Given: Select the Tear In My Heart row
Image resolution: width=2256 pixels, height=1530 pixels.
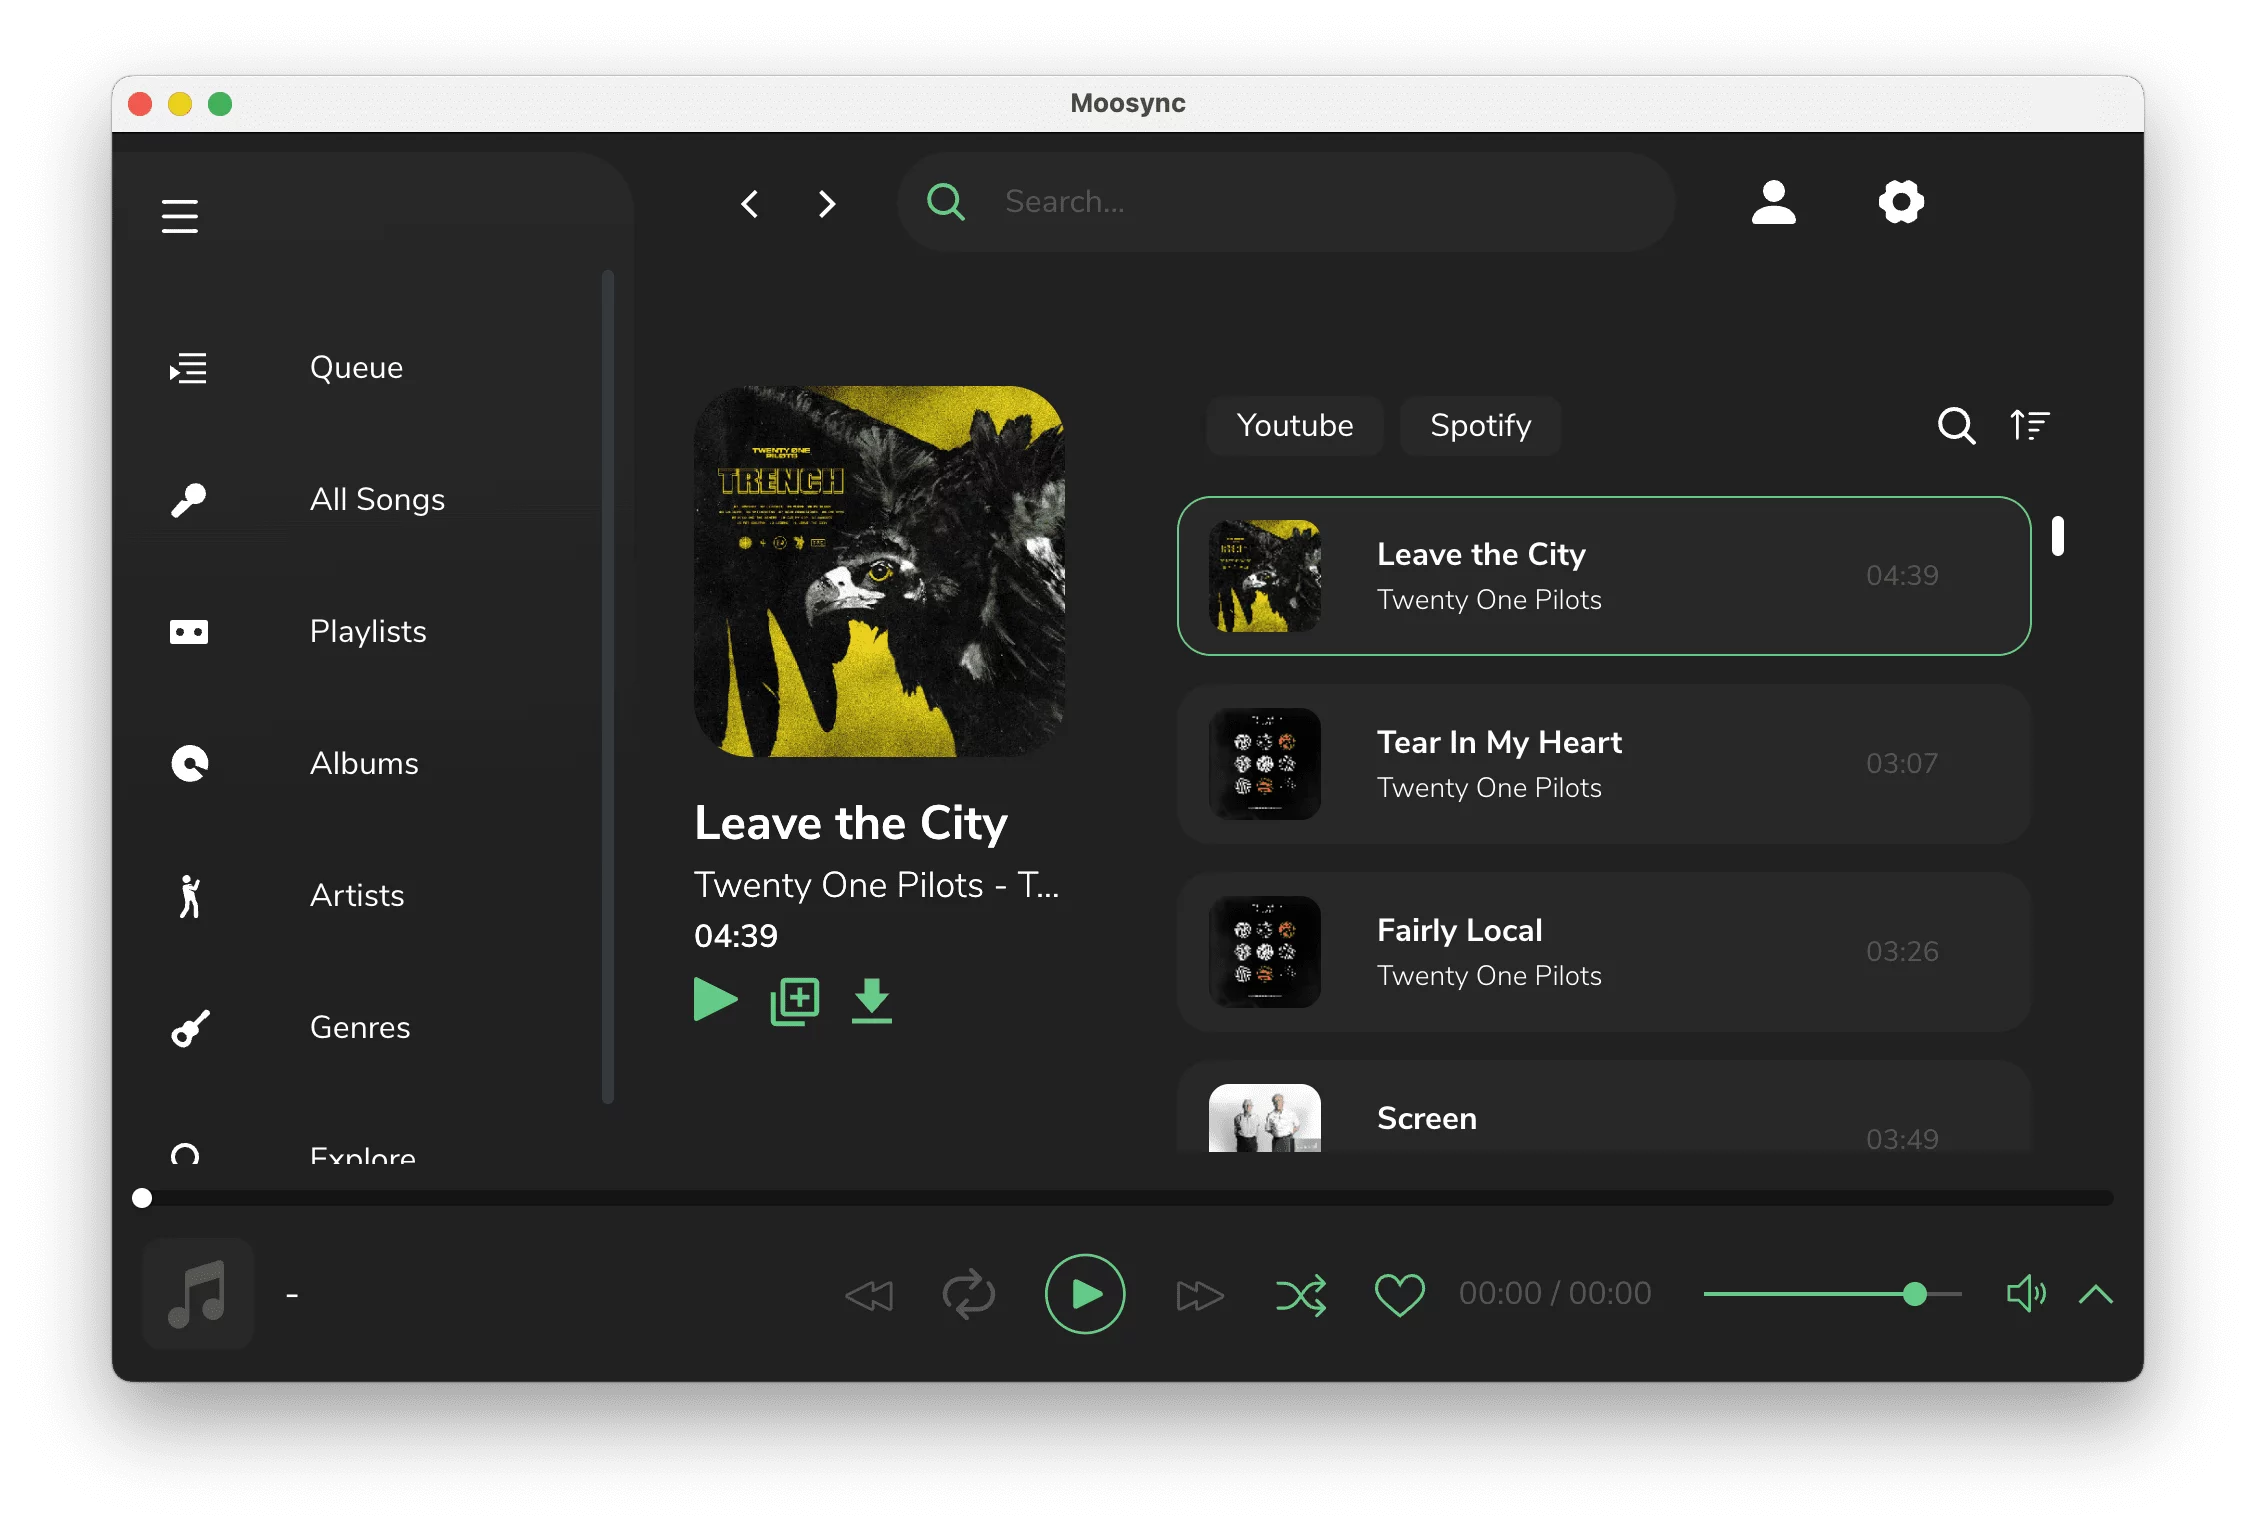Looking at the screenshot, I should tap(1604, 764).
